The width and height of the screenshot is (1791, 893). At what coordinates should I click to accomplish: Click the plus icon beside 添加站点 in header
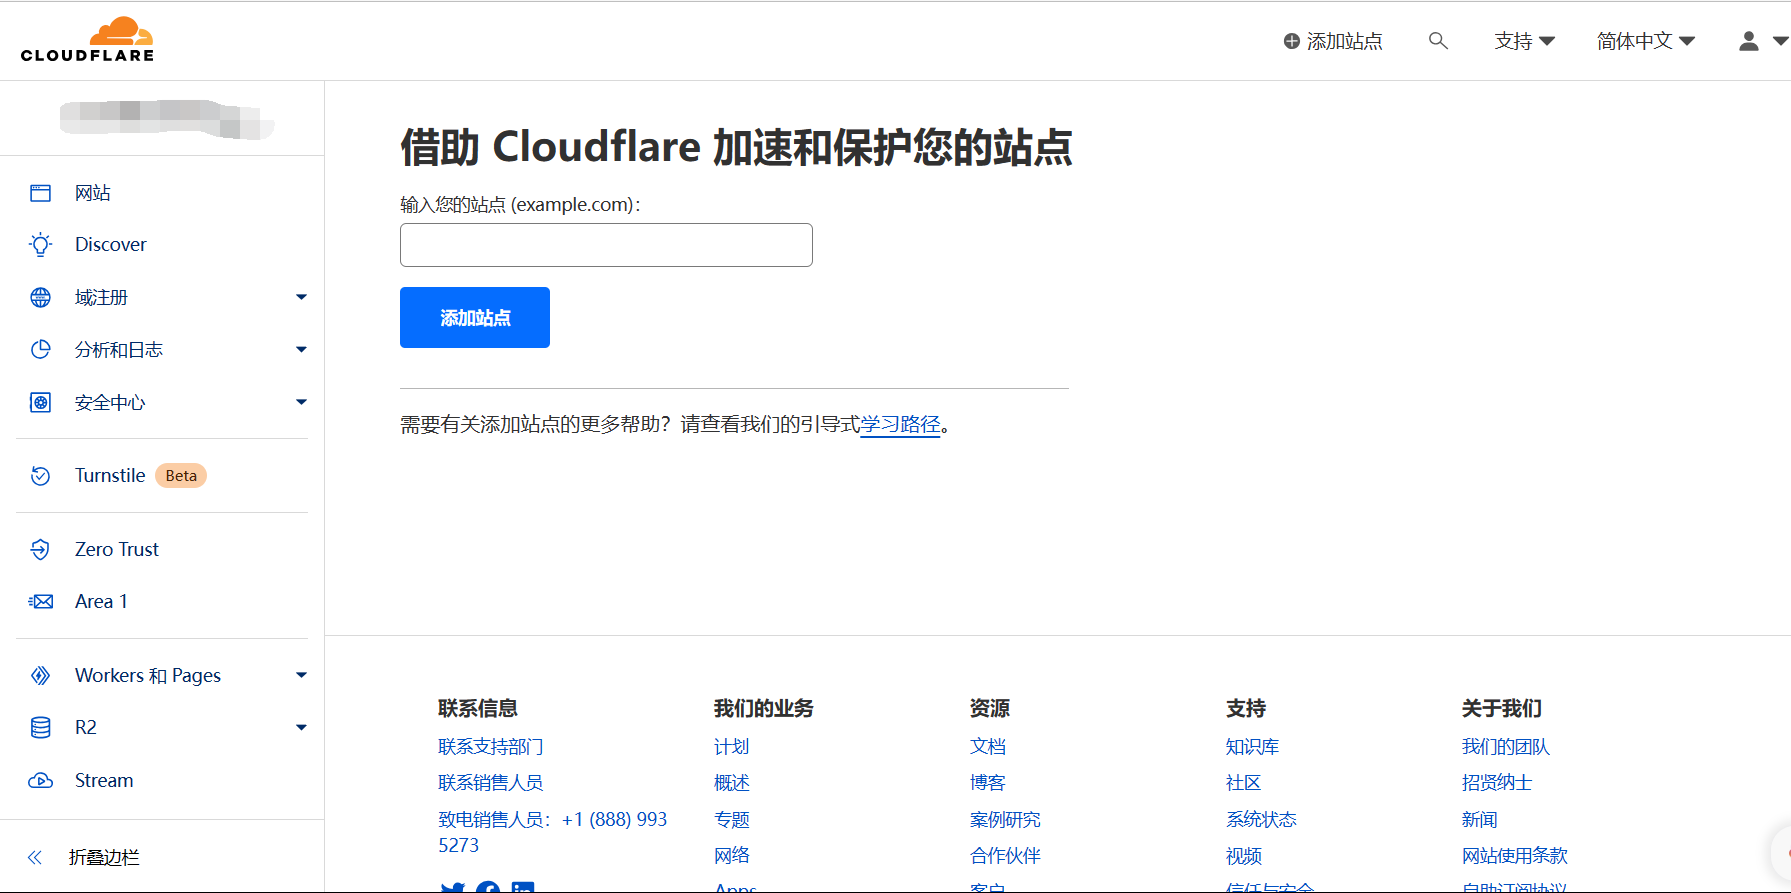(1292, 41)
